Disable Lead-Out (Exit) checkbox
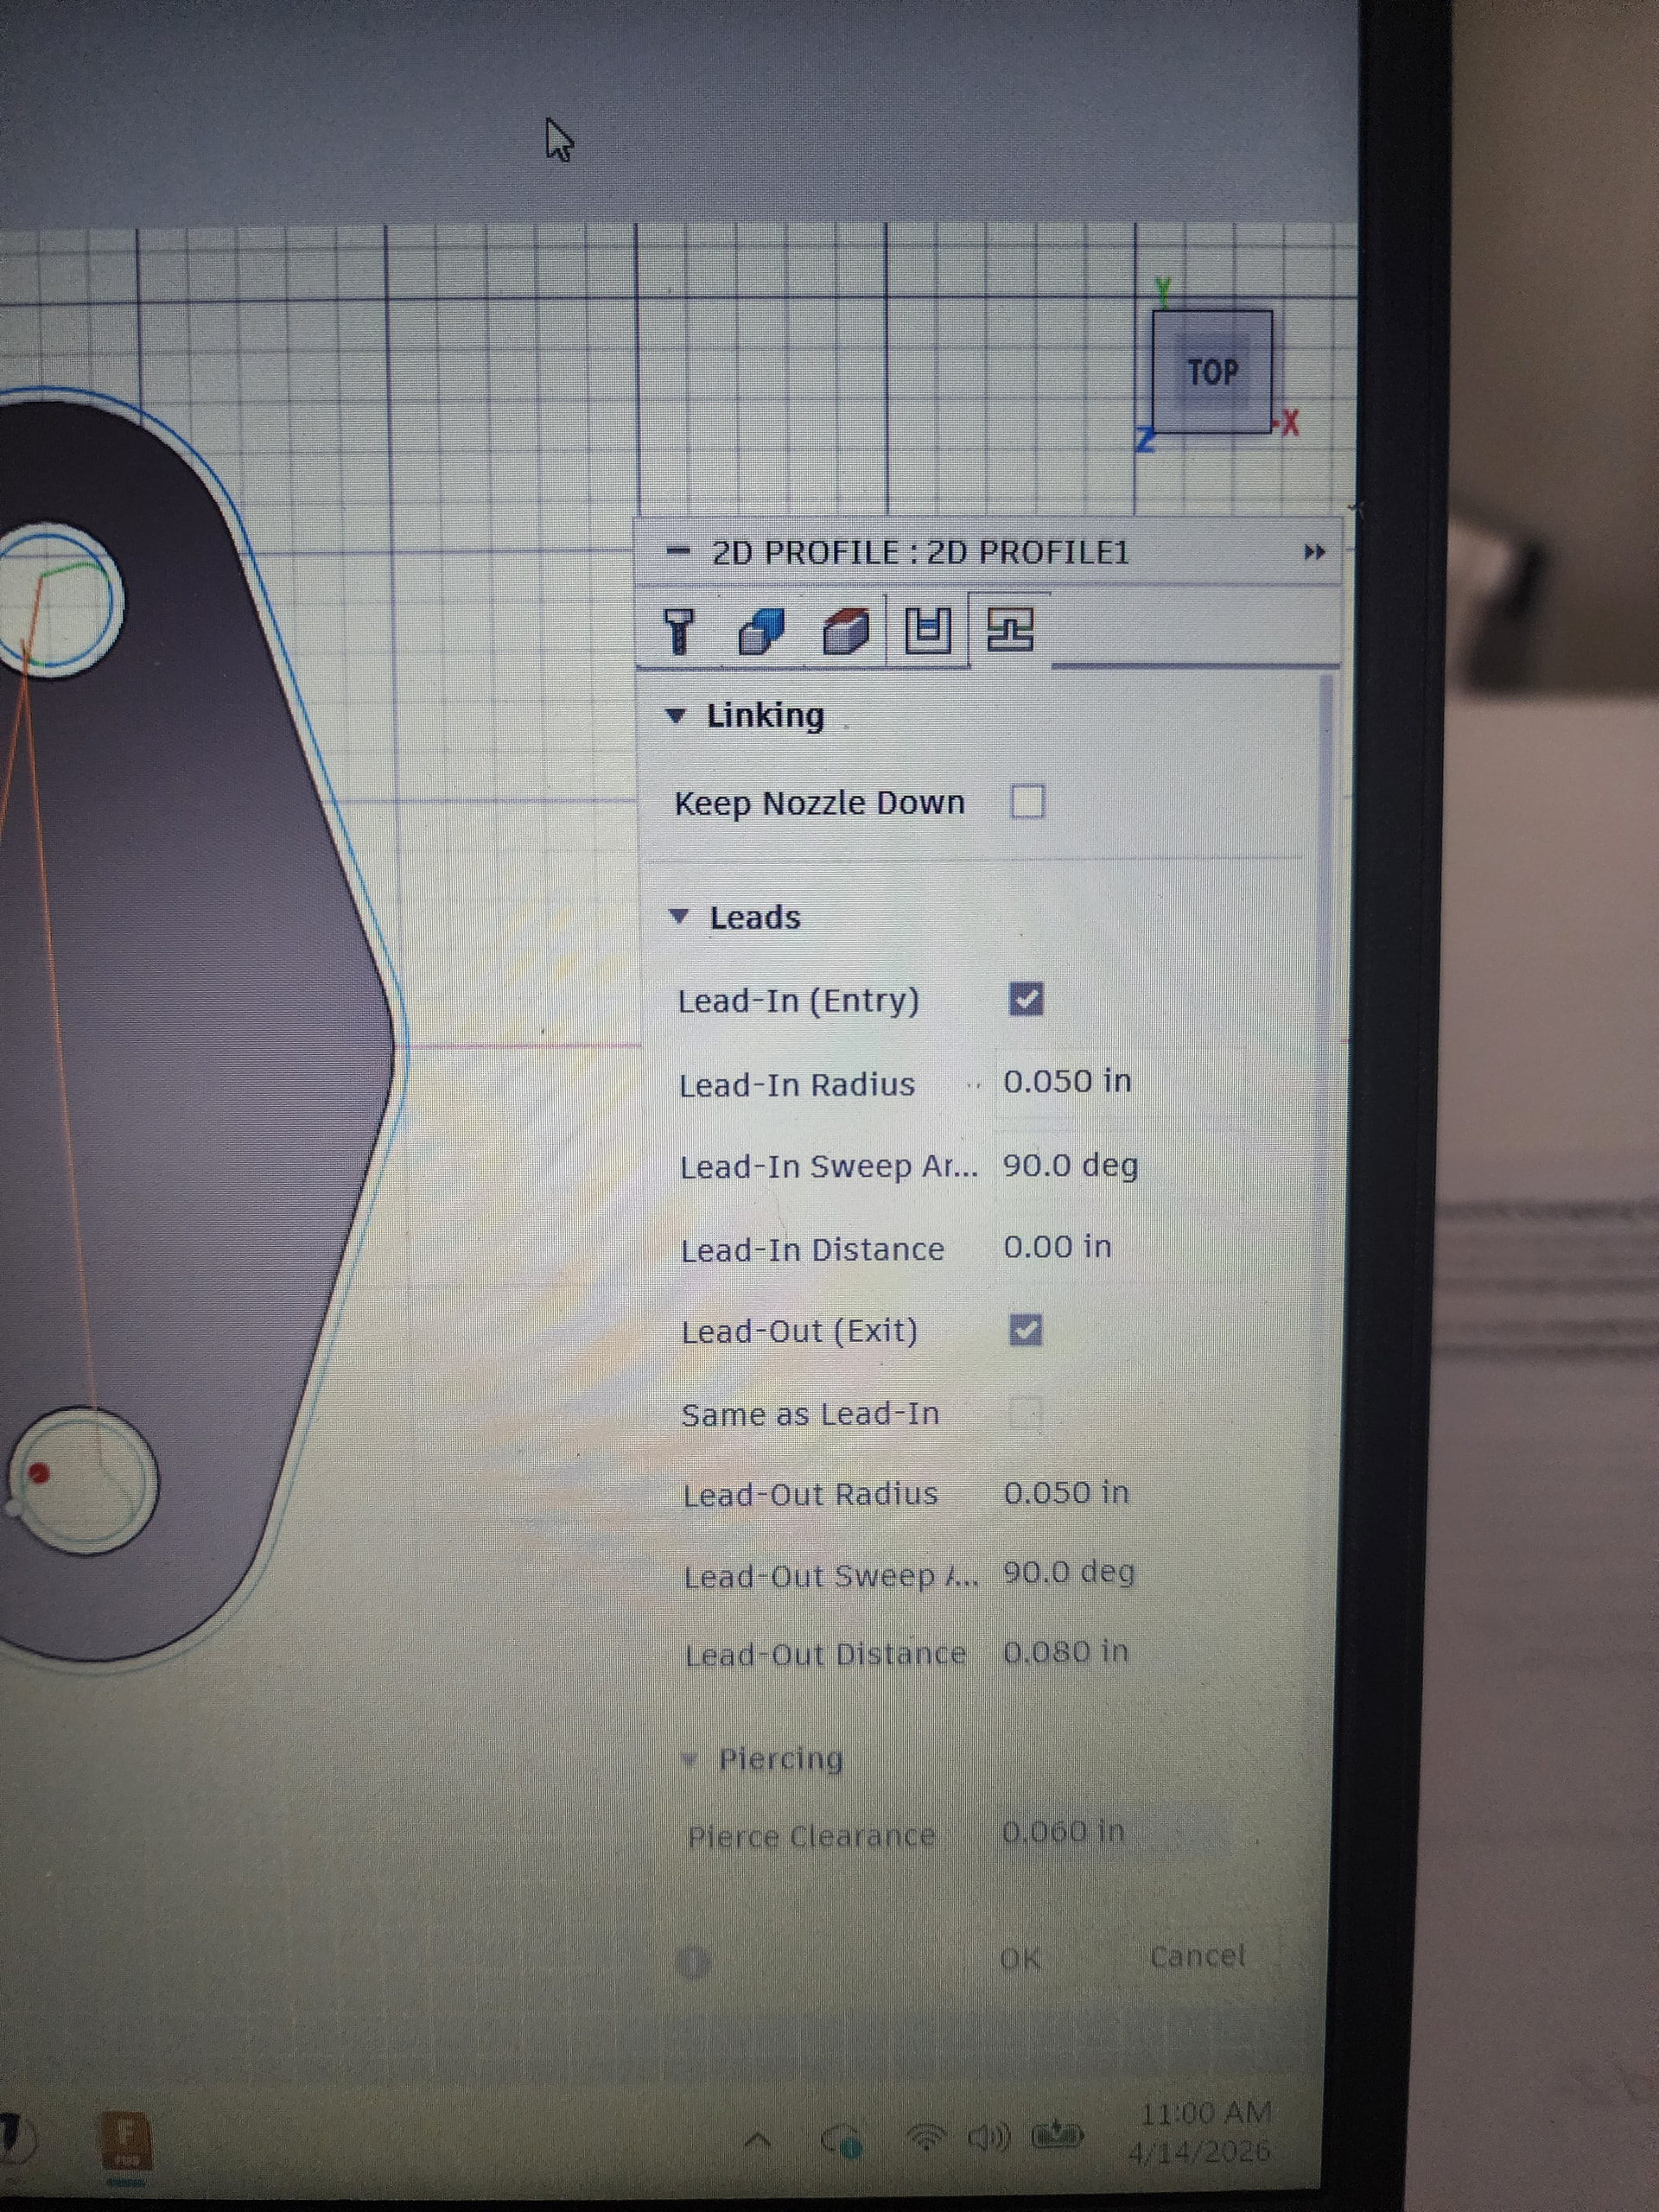The width and height of the screenshot is (1659, 2212). (1026, 1330)
